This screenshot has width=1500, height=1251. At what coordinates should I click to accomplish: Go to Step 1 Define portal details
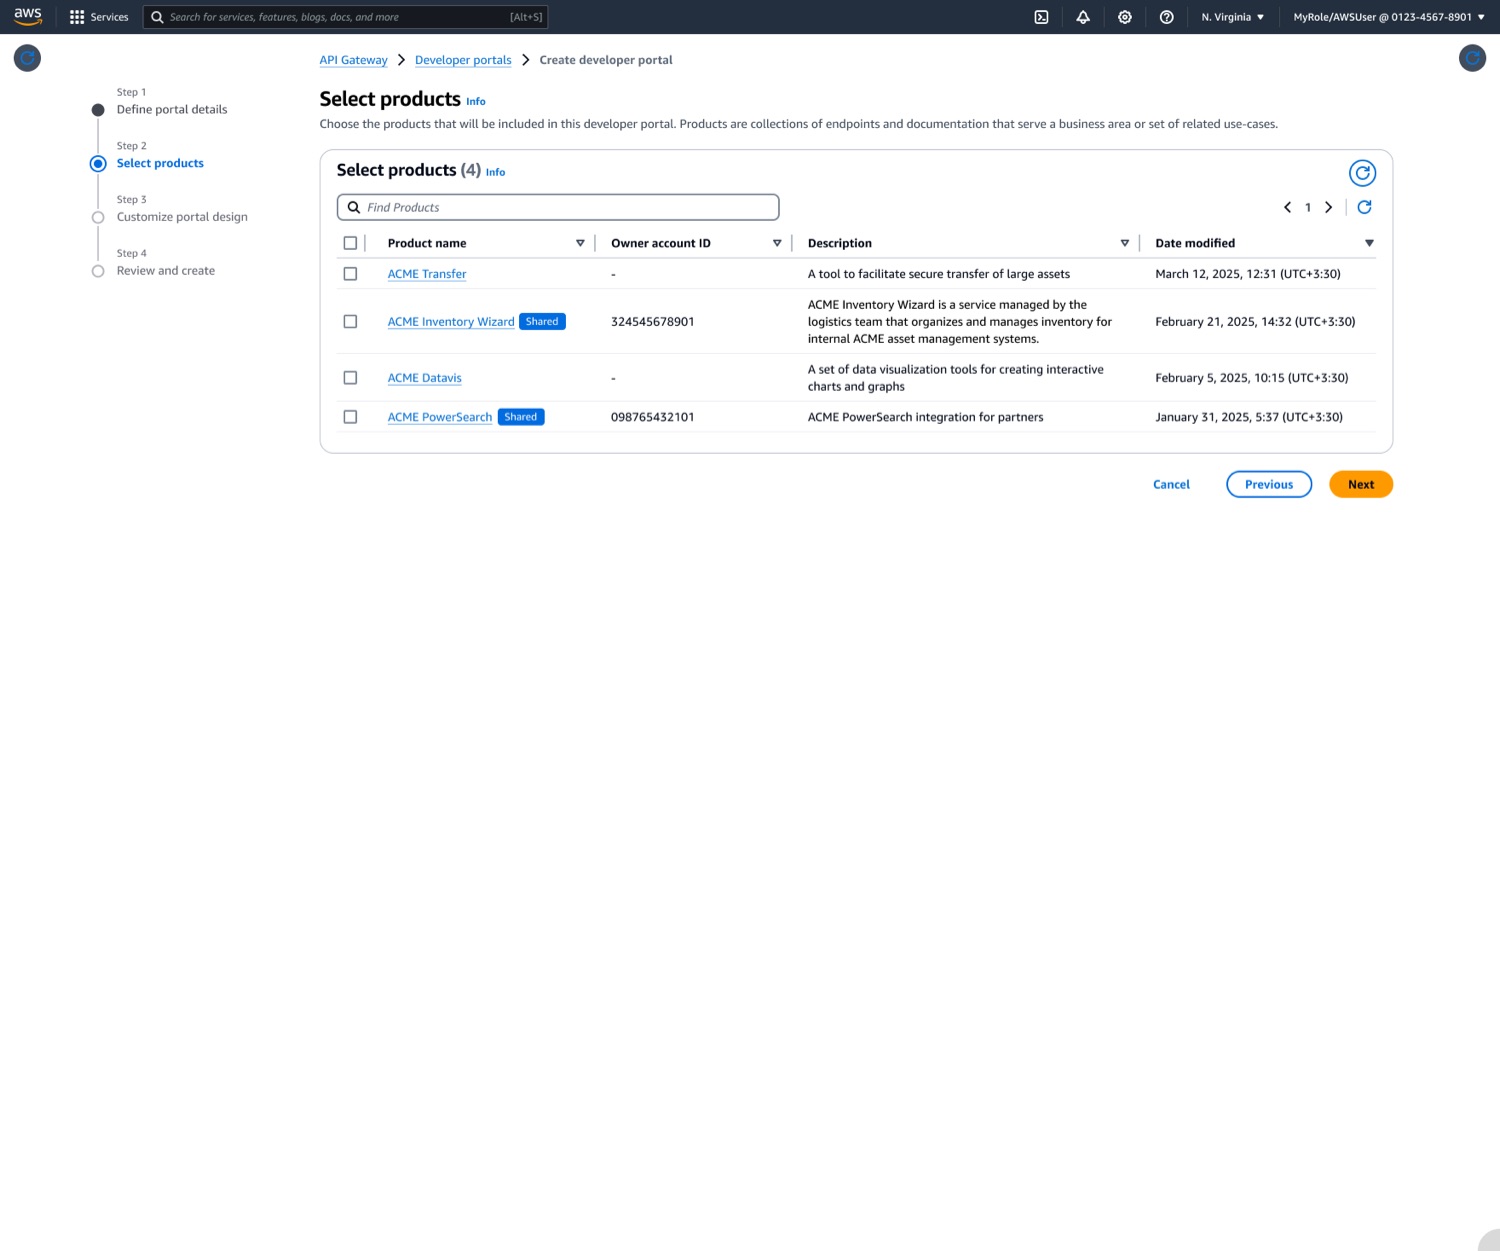tap(172, 110)
